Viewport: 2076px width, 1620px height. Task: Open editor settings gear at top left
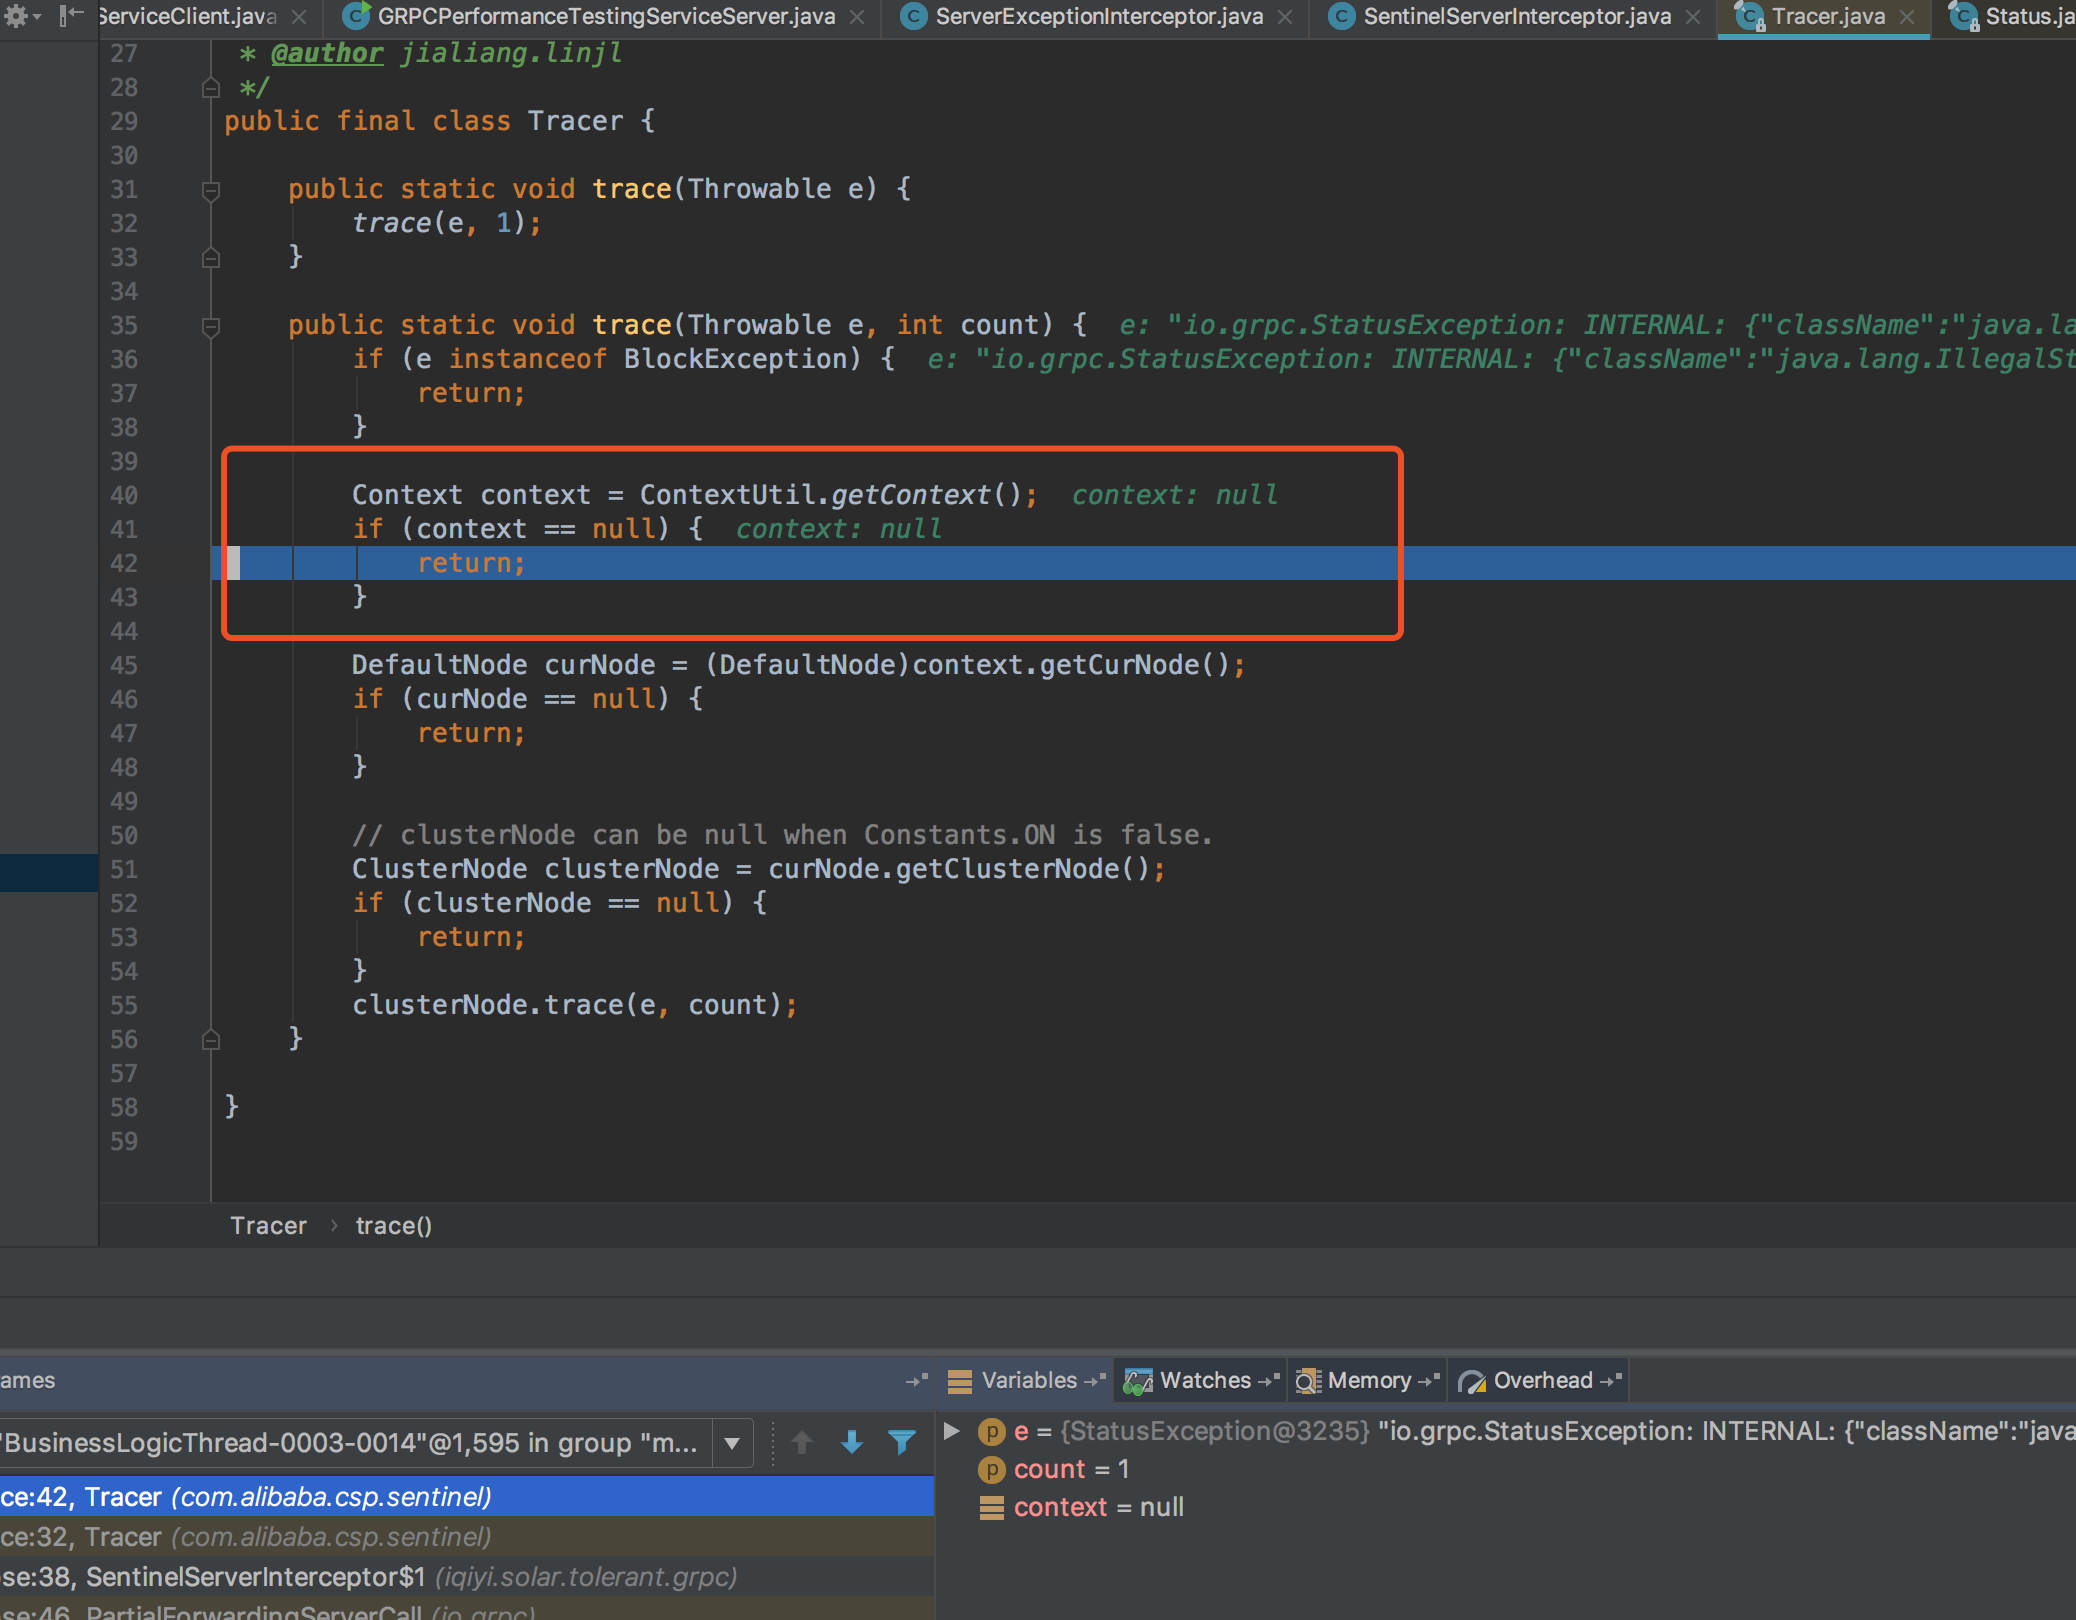[x=16, y=16]
